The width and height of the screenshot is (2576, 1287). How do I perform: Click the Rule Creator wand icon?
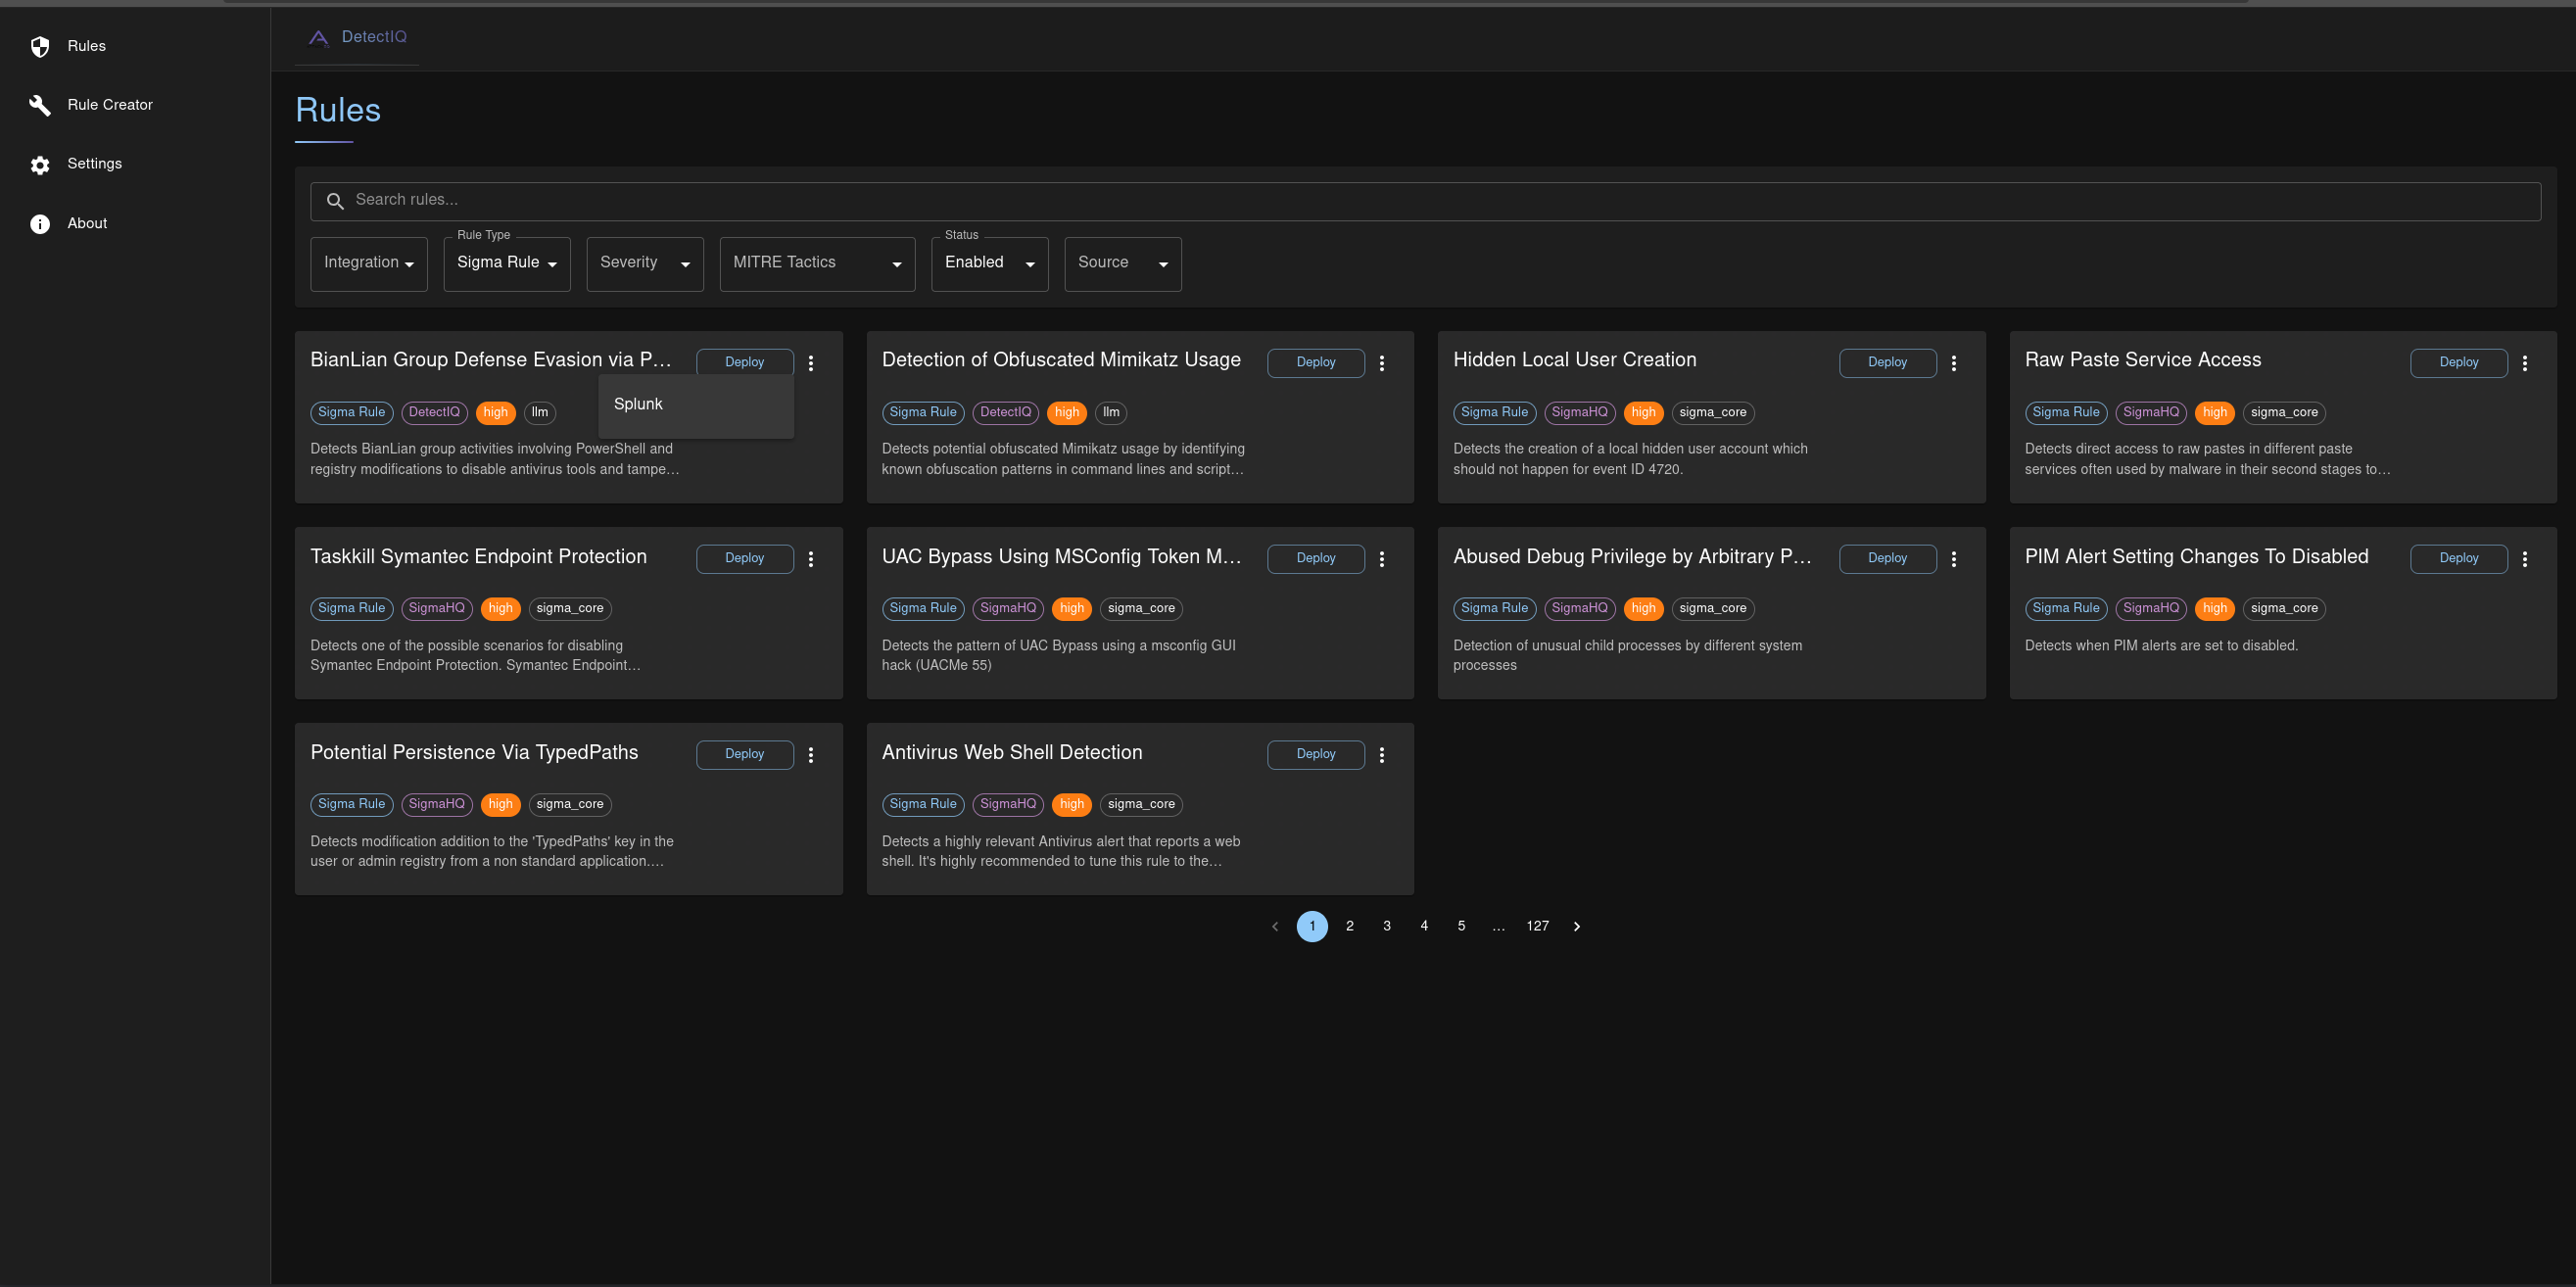tap(39, 104)
